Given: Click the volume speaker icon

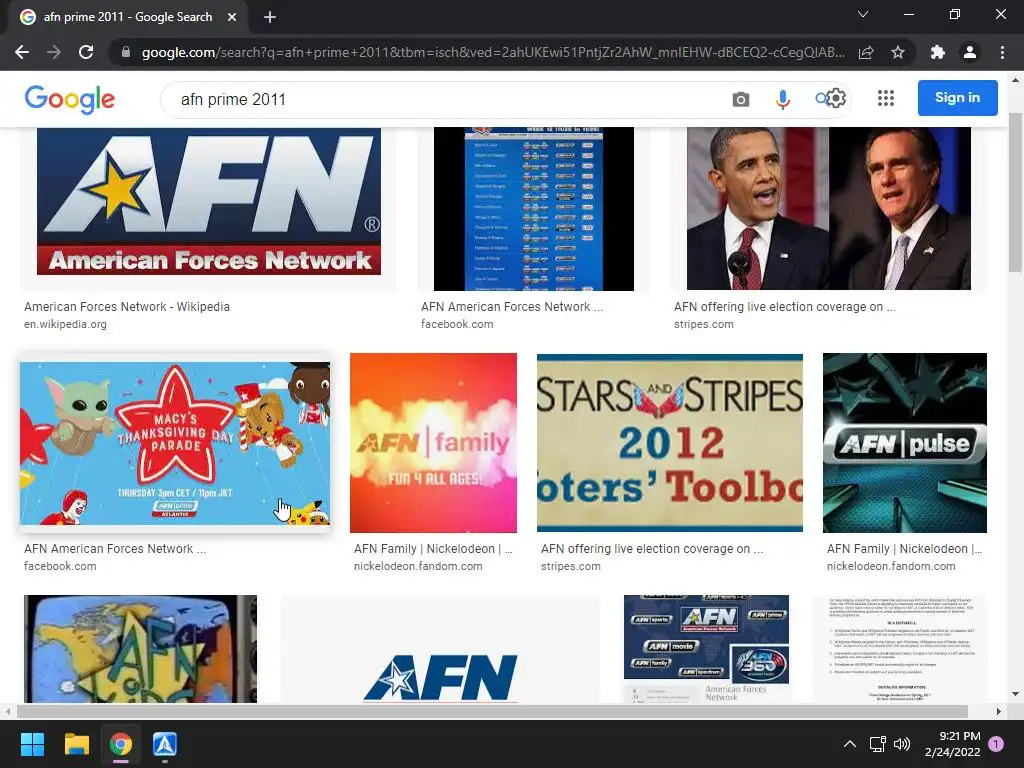Looking at the screenshot, I should [x=902, y=744].
